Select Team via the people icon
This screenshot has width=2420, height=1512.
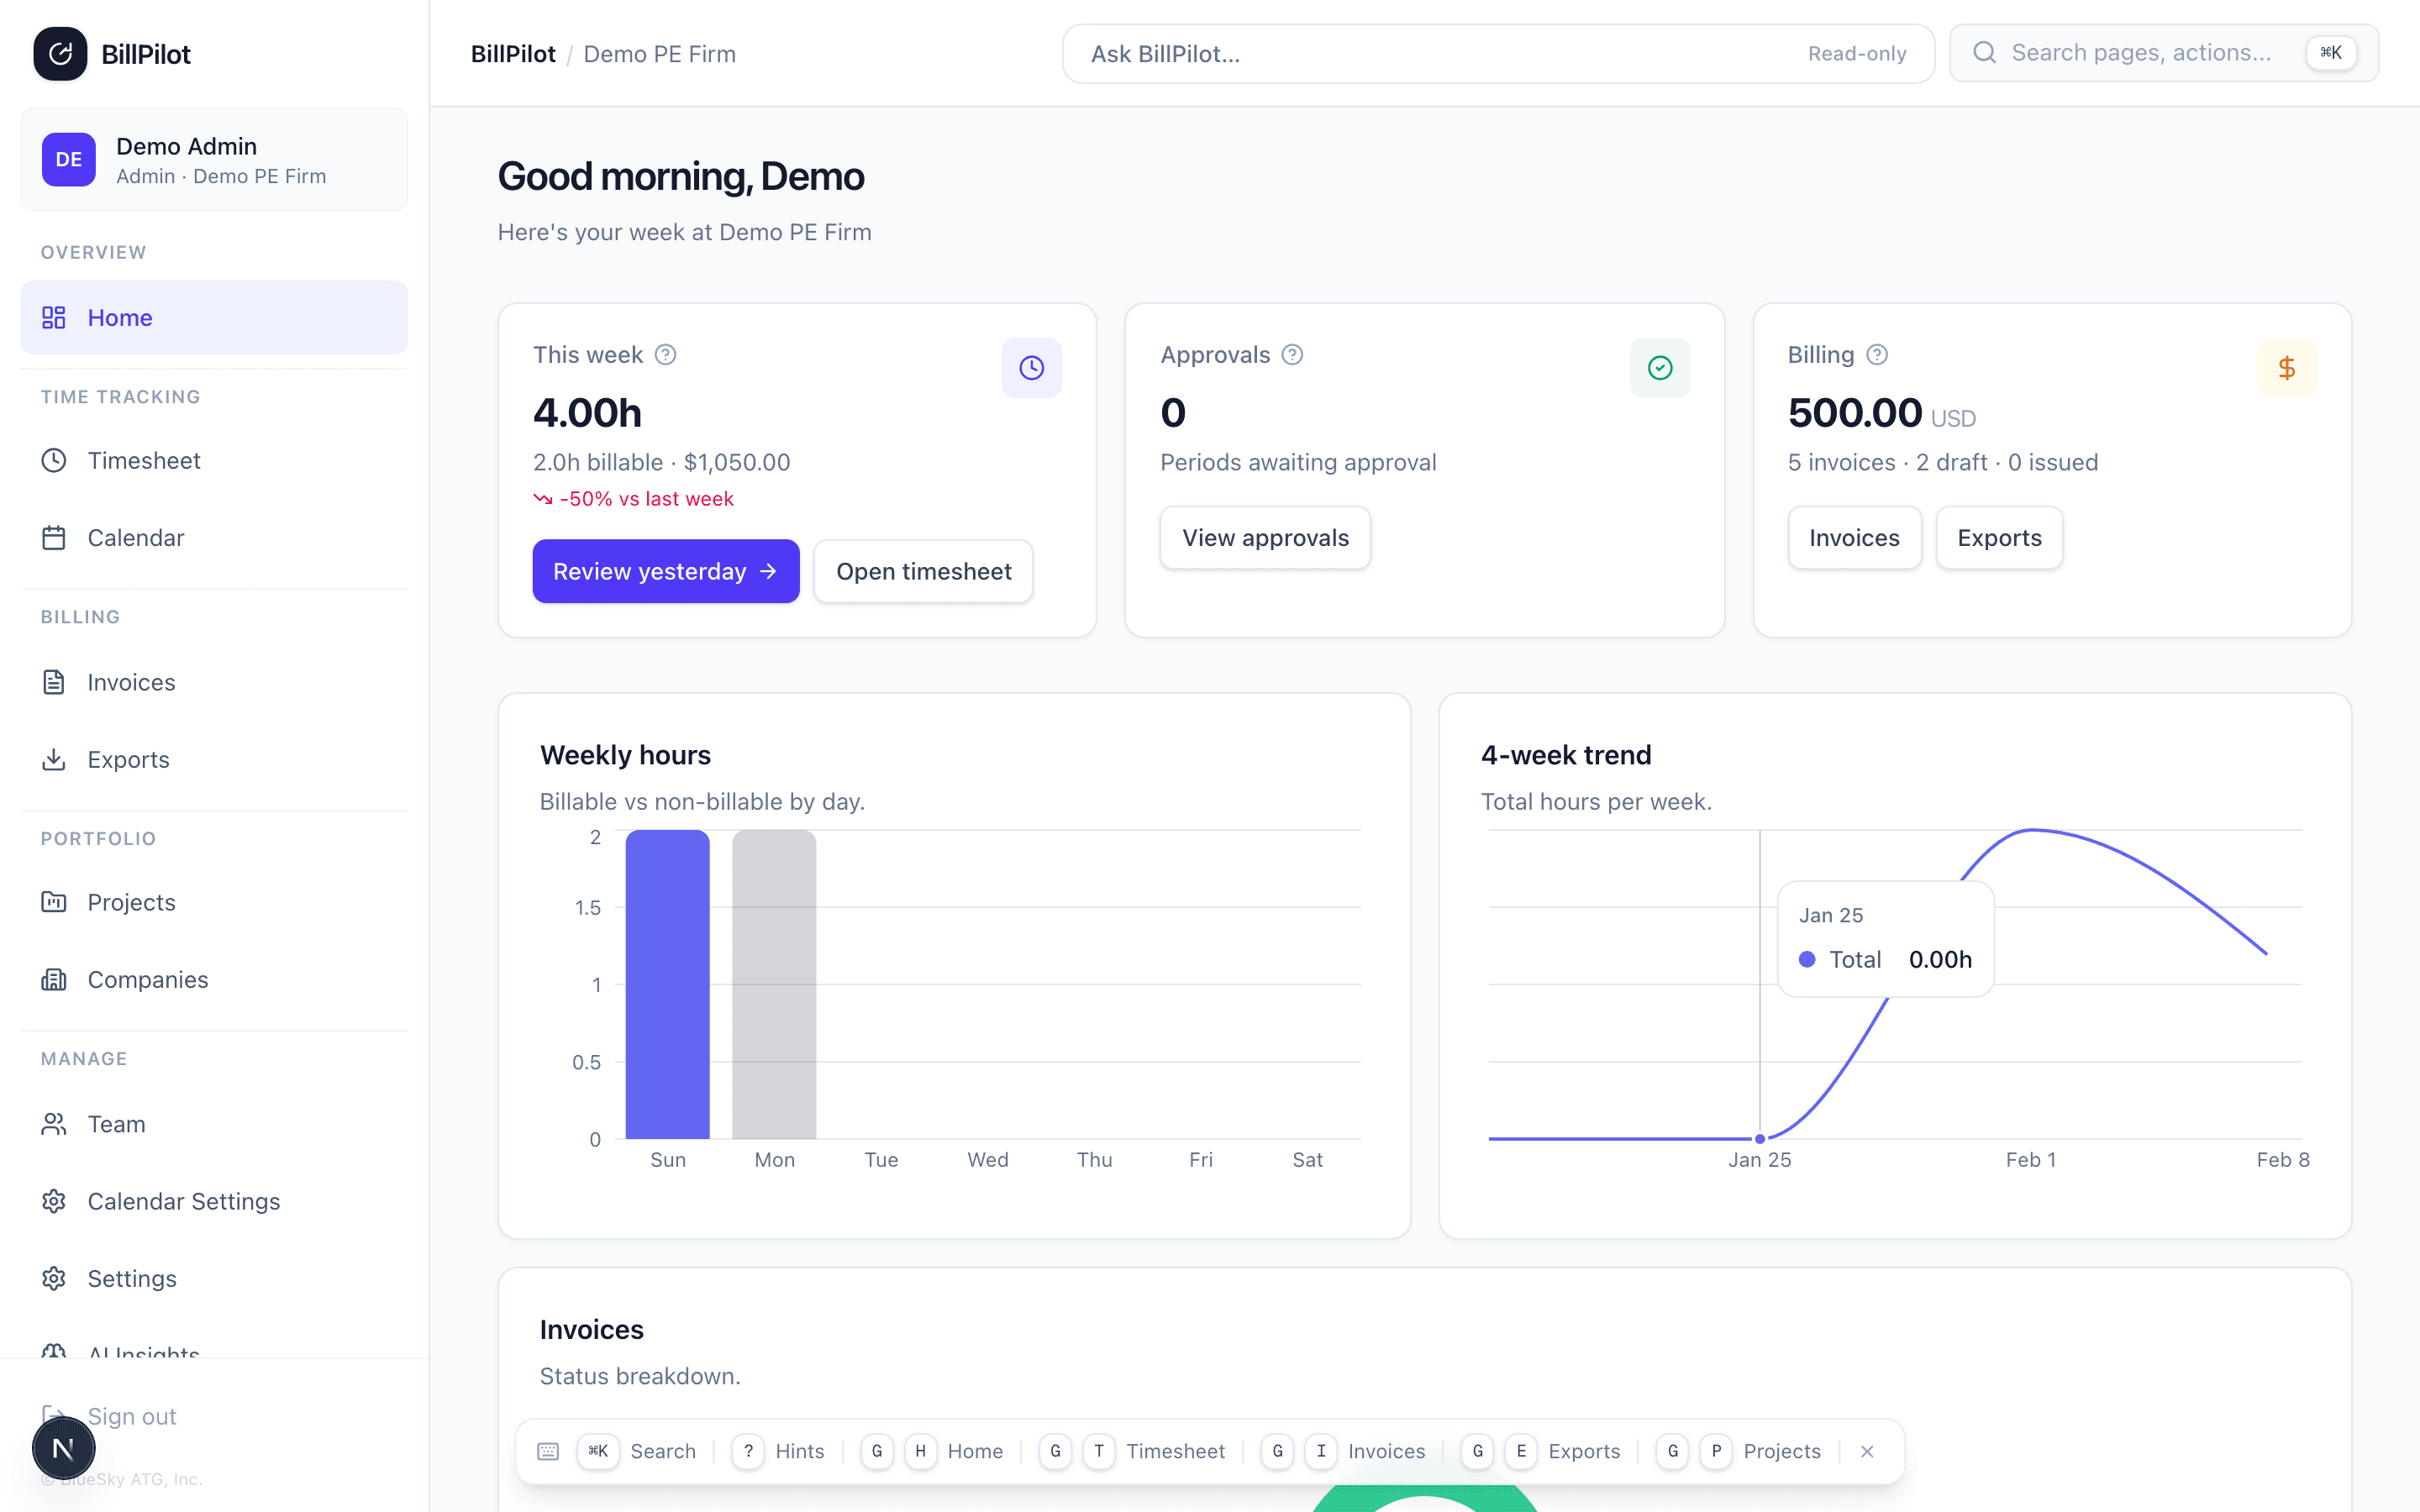point(55,1124)
